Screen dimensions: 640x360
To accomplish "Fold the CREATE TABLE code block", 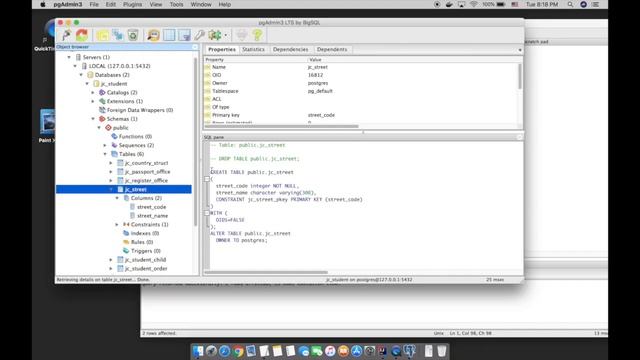I will [207, 179].
